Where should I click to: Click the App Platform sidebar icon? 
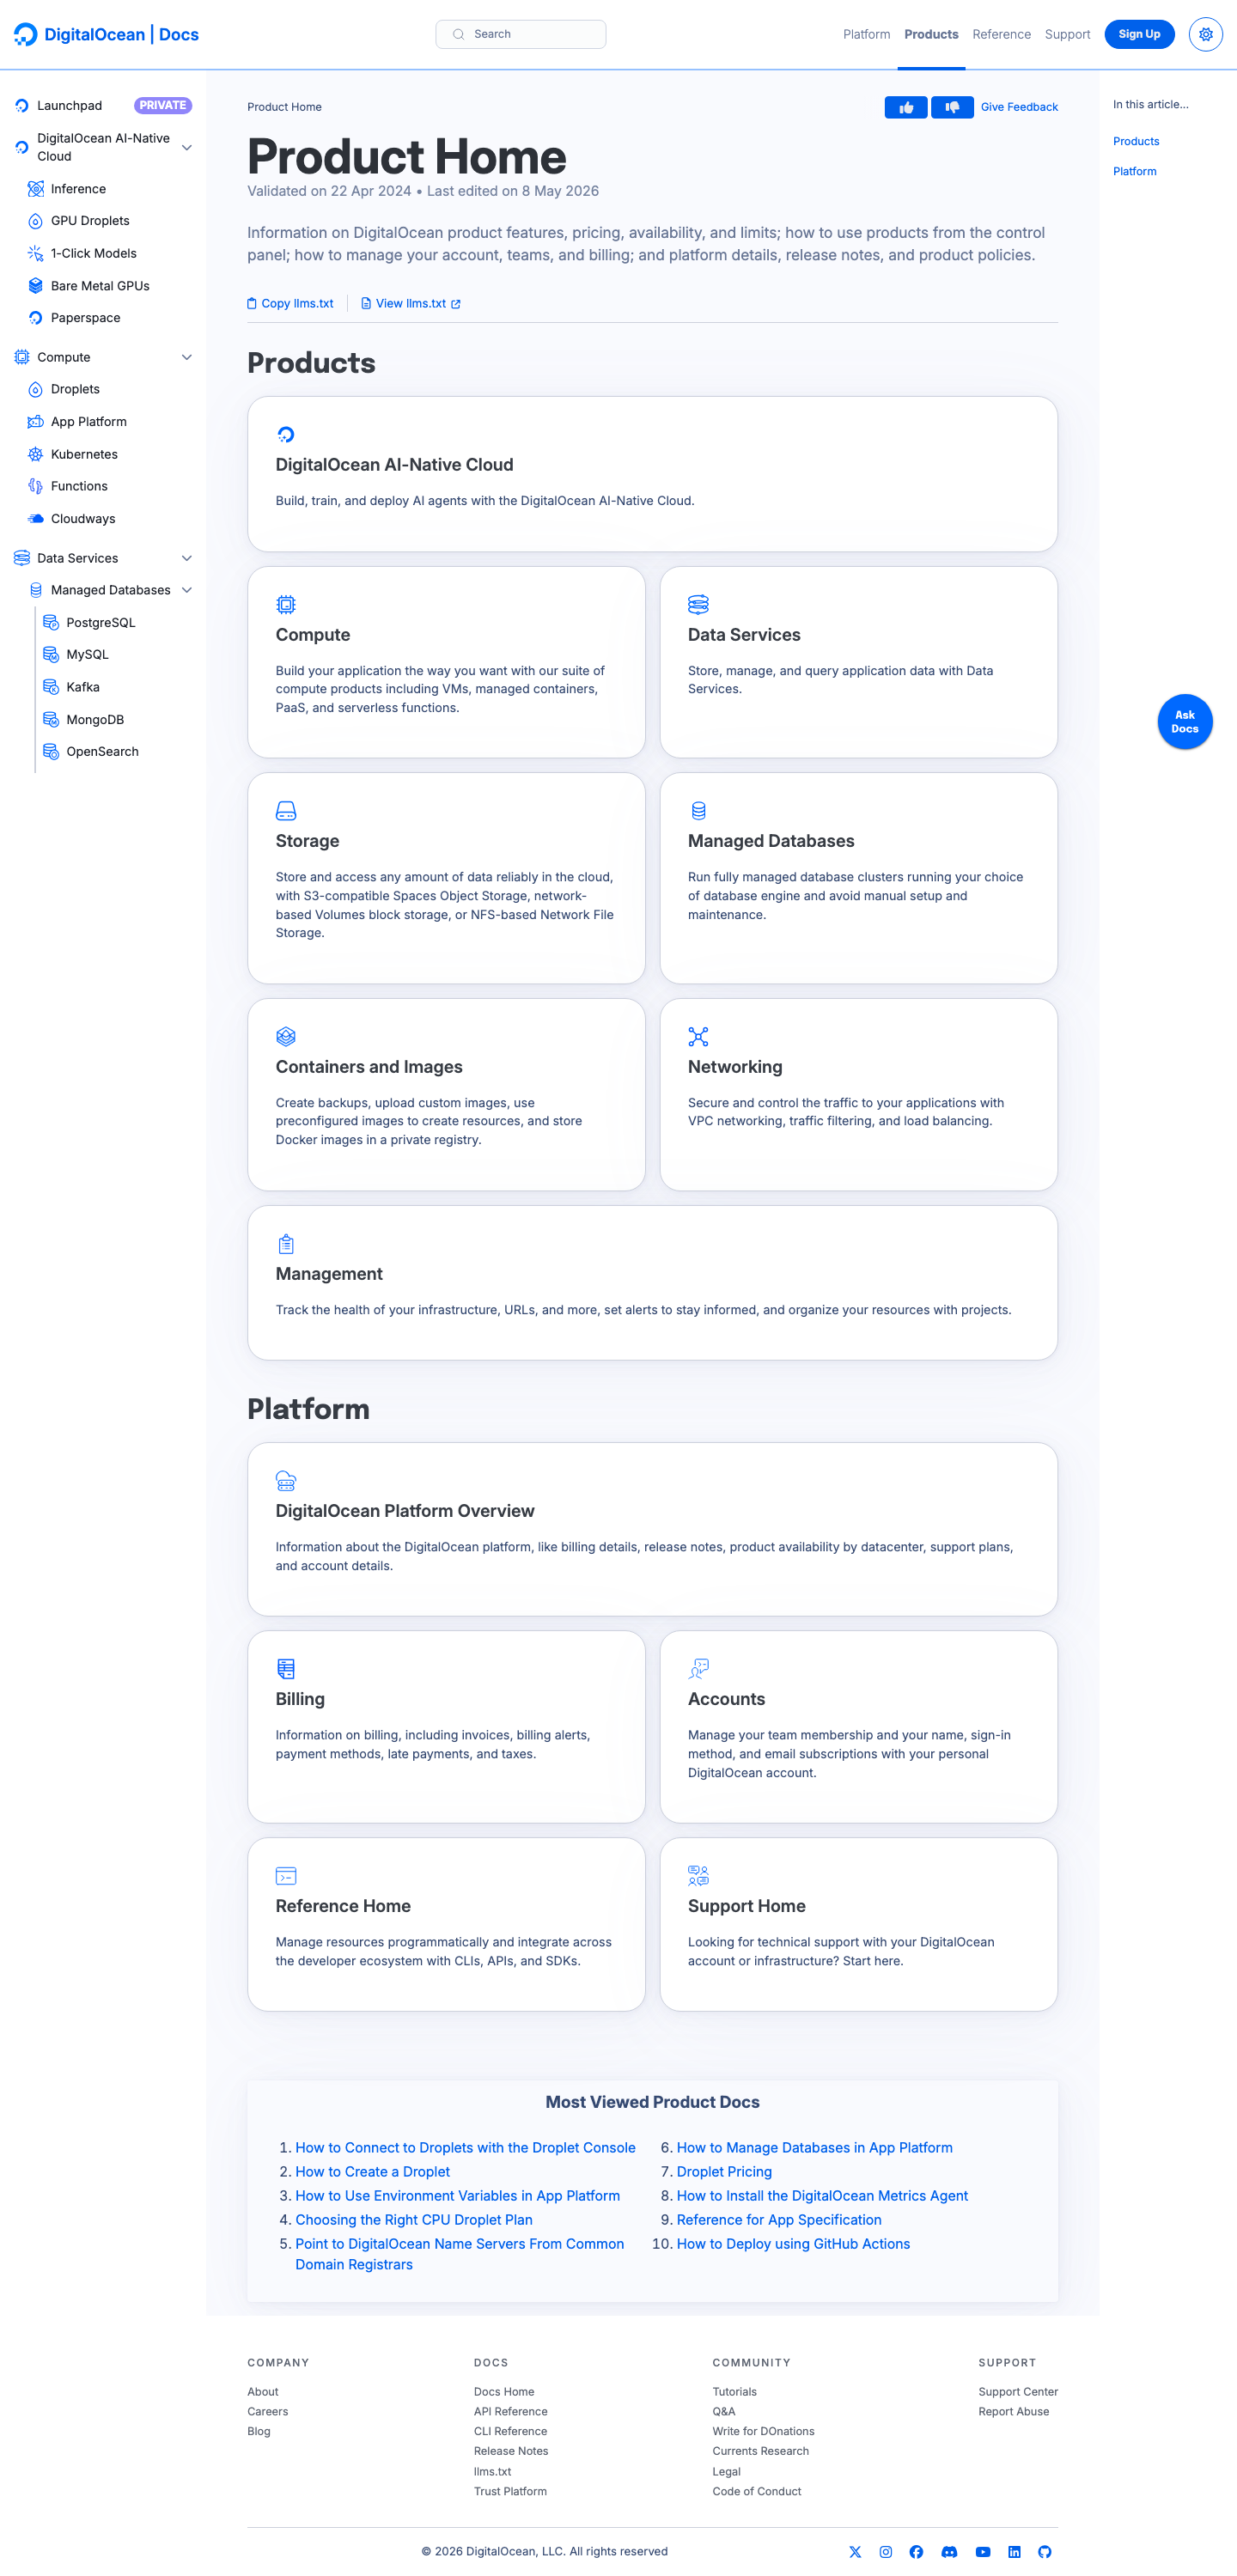[x=35, y=422]
